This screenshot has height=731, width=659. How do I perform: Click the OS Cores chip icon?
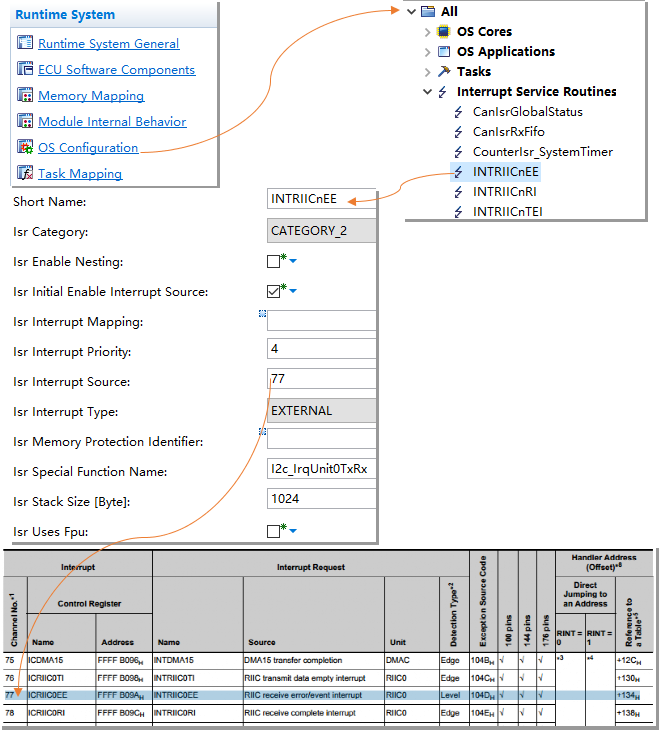click(x=443, y=32)
